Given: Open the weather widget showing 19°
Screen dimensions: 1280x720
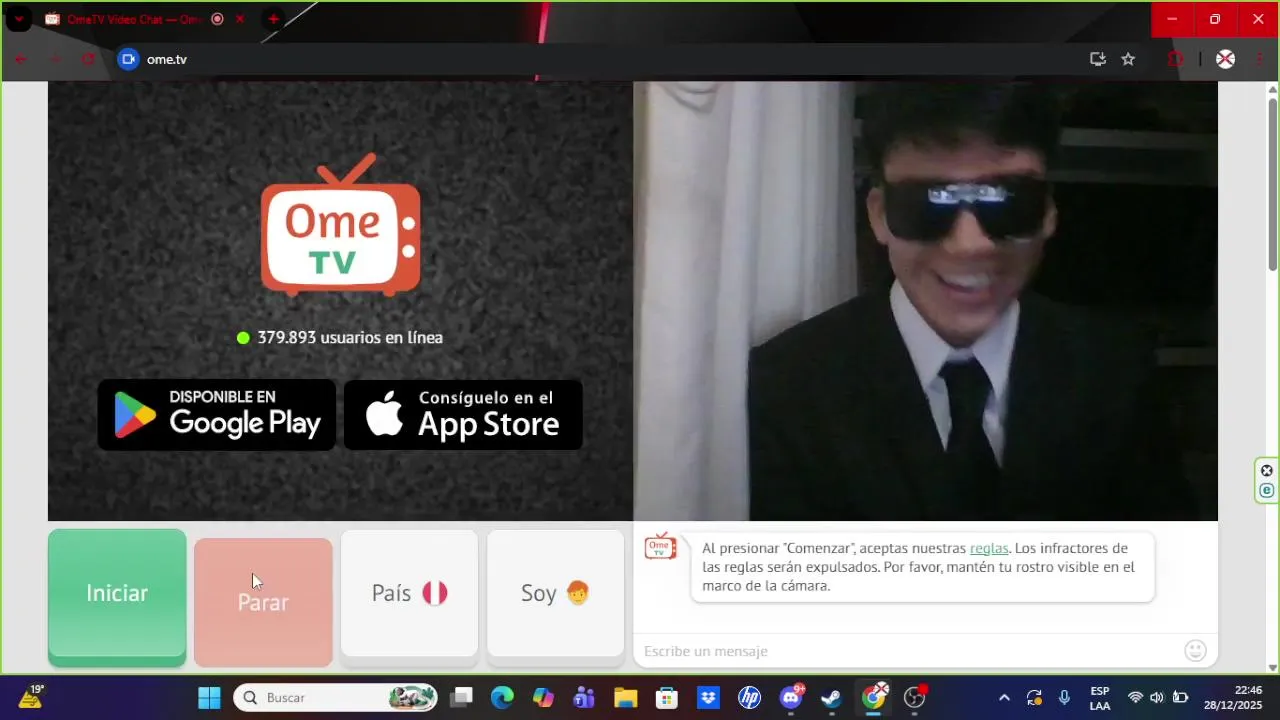Looking at the screenshot, I should tap(30, 697).
